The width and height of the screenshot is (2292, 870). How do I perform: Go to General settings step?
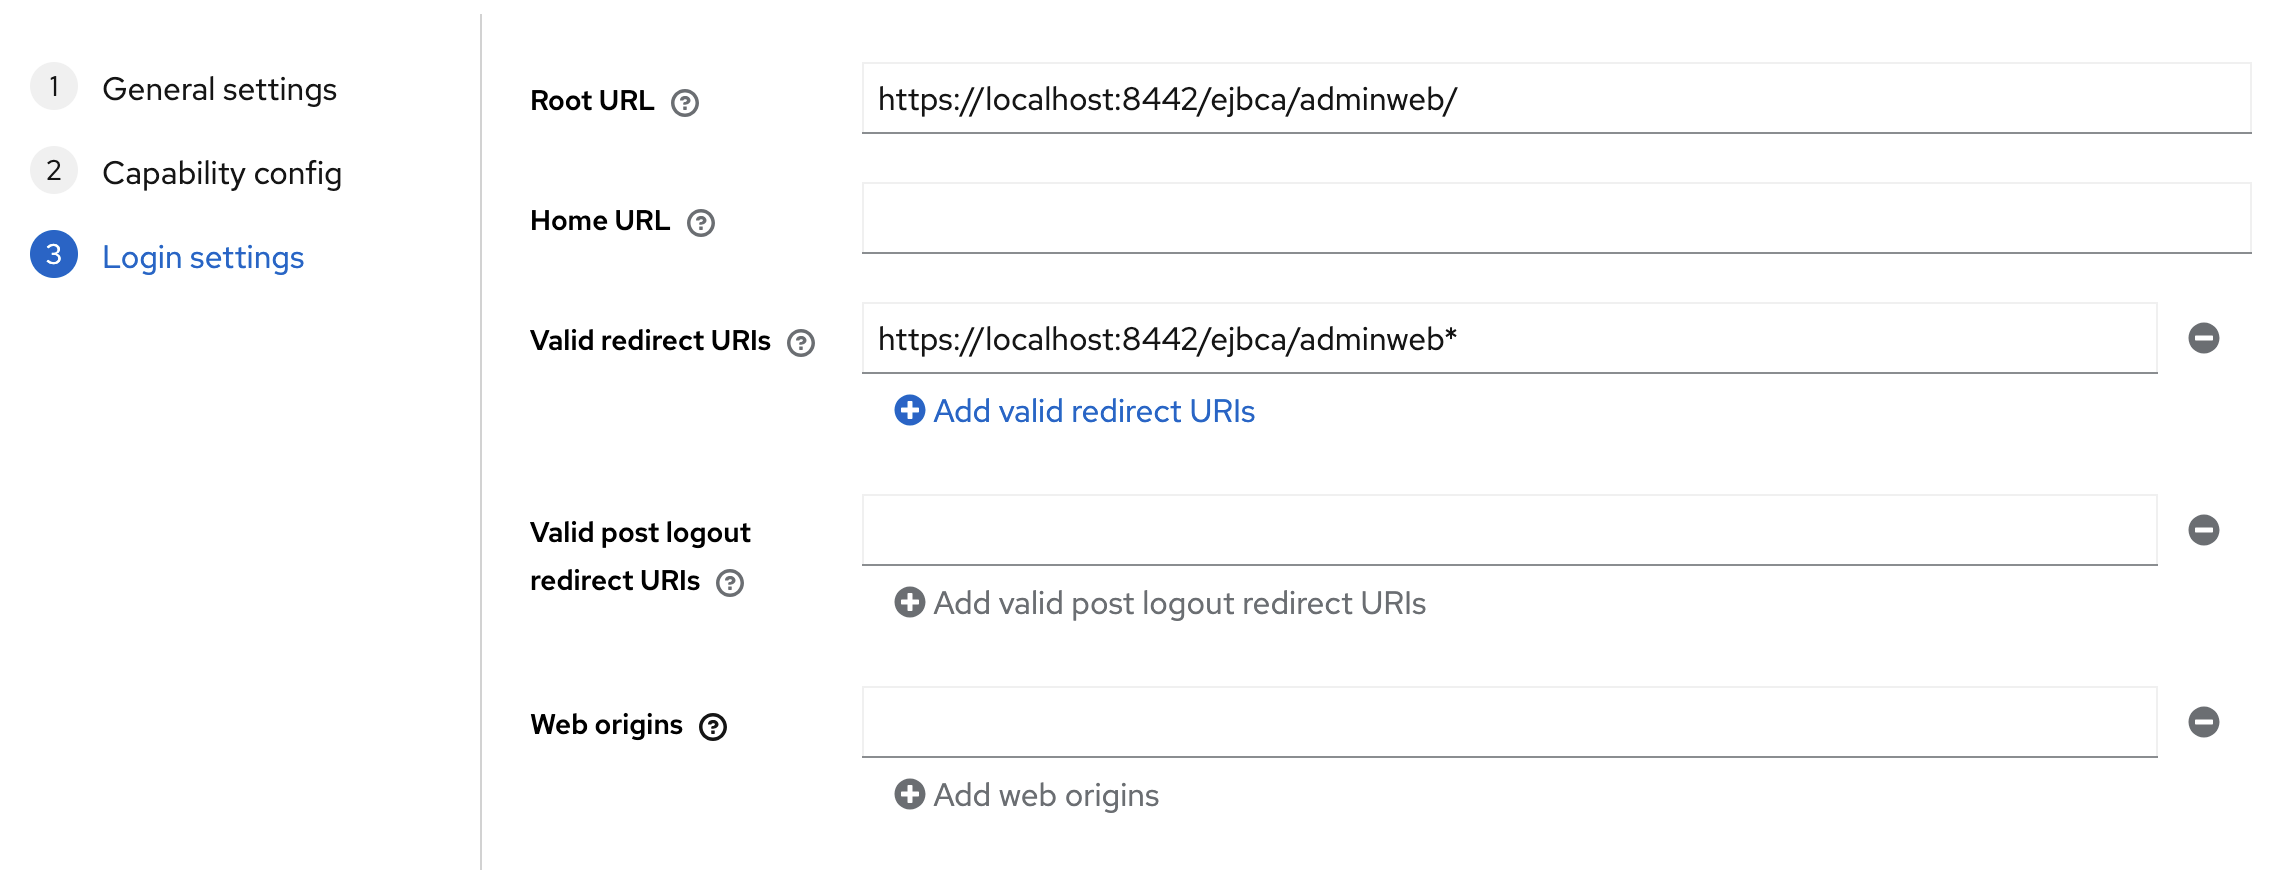pyautogui.click(x=219, y=89)
